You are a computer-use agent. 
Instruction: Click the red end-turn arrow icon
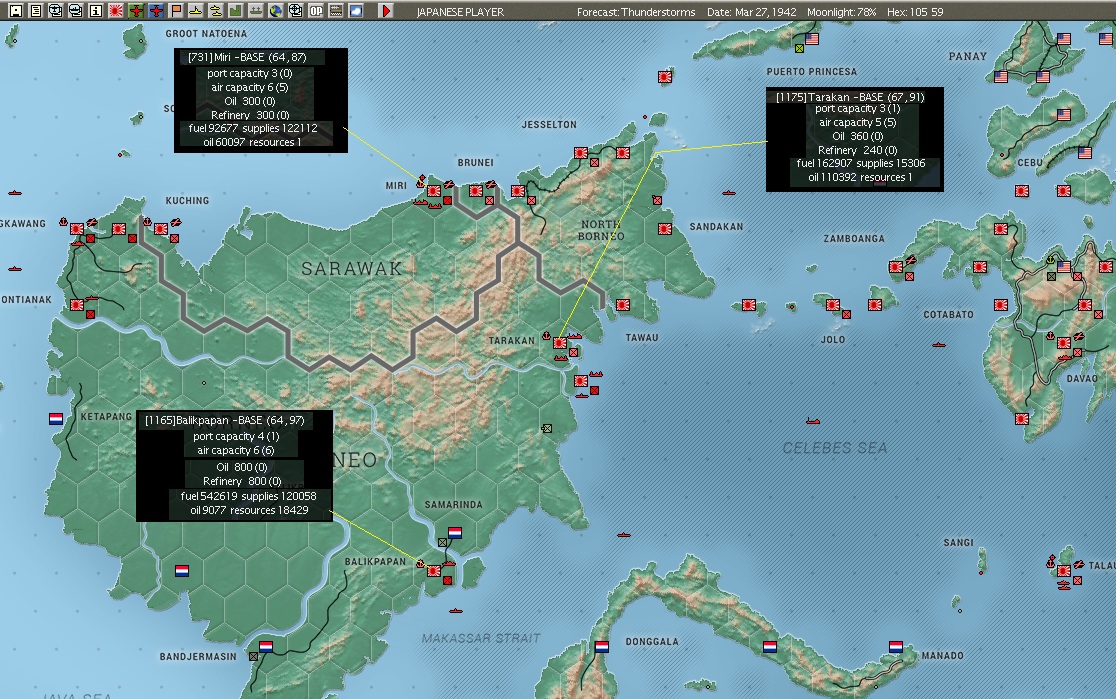tap(386, 11)
